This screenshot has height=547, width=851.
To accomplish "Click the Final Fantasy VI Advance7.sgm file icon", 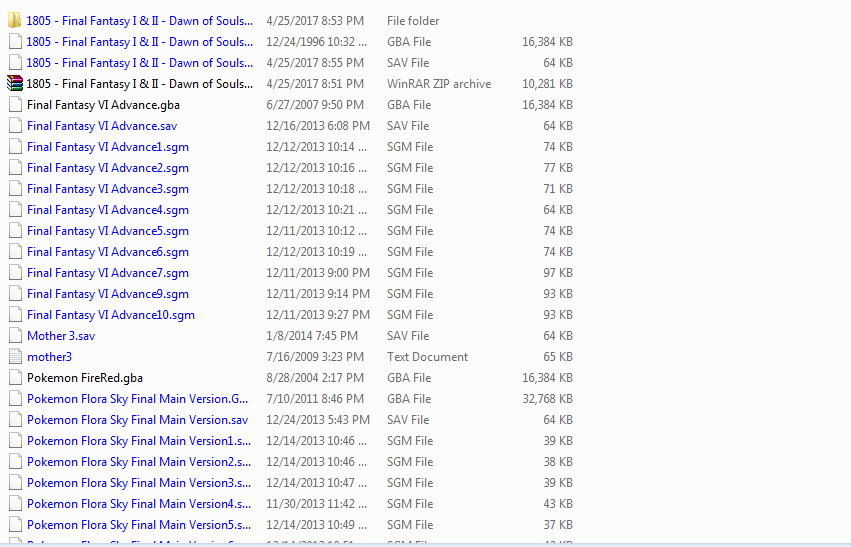I will (x=15, y=273).
